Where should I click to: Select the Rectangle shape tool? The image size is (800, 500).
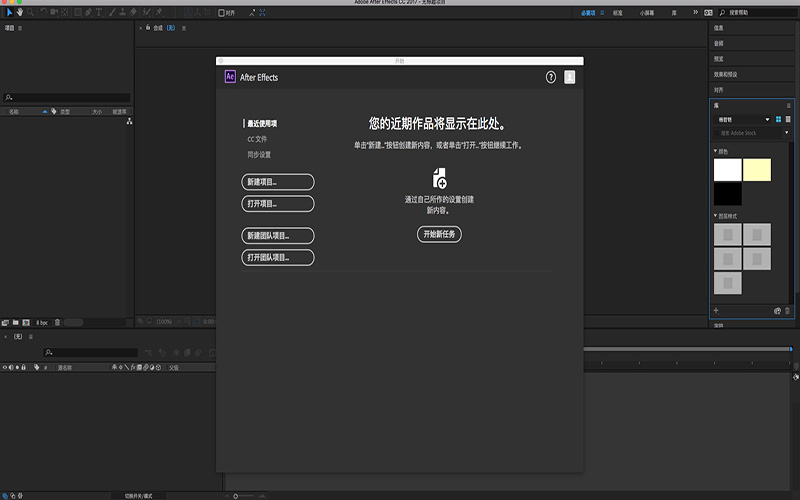(x=78, y=12)
